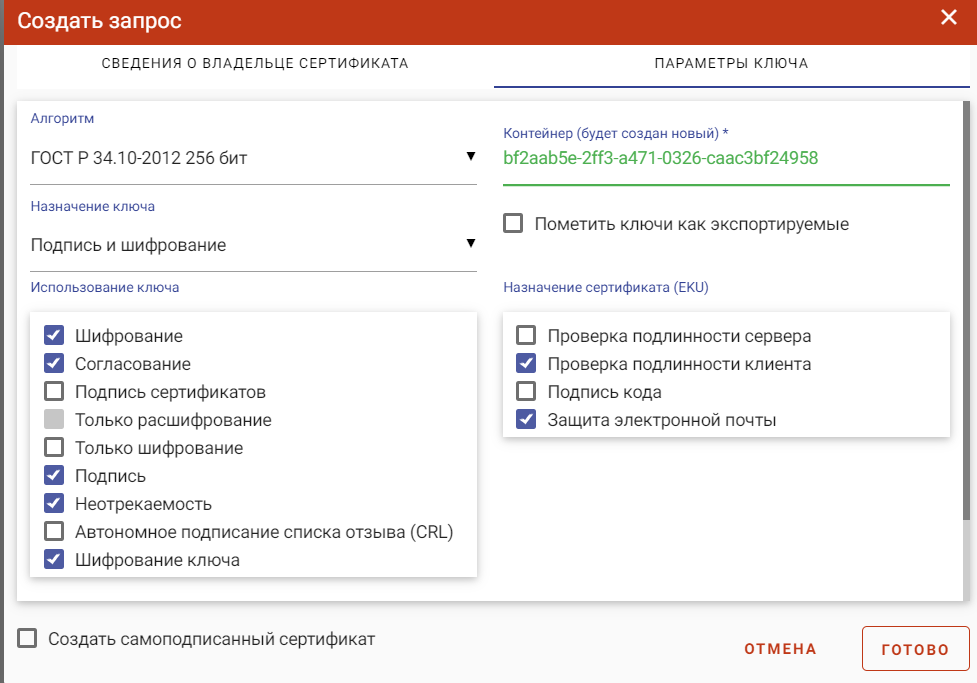Check Проверка подлинности сервера checkbox
The image size is (977, 683).
pos(527,335)
